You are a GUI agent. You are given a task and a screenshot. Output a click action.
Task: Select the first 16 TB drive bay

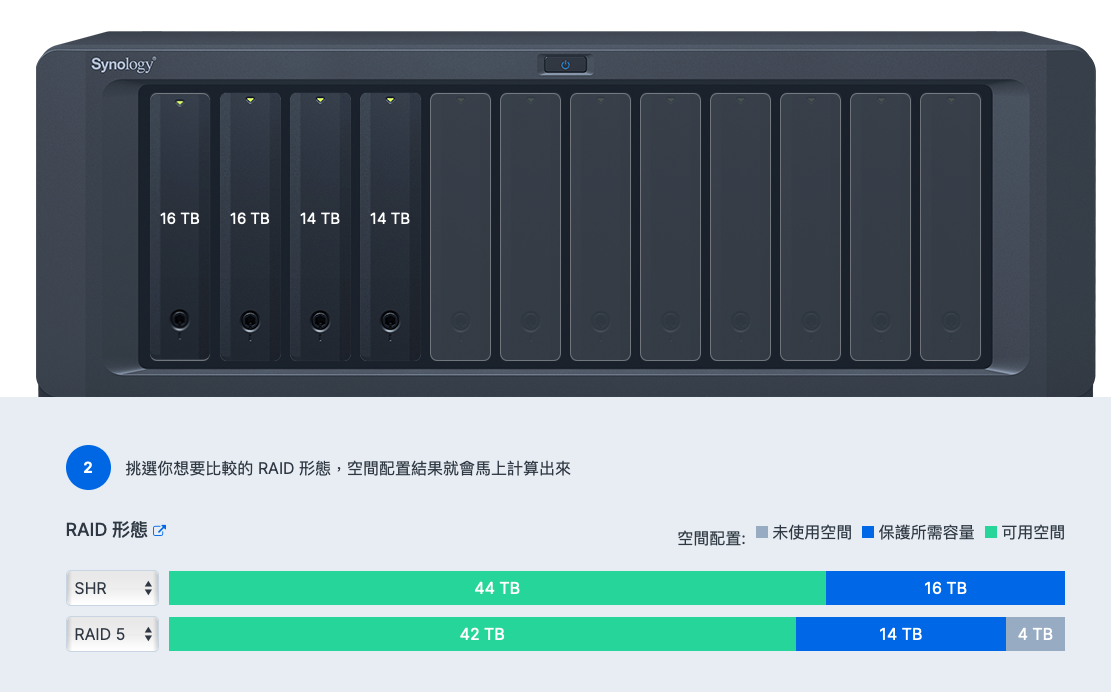click(x=180, y=227)
